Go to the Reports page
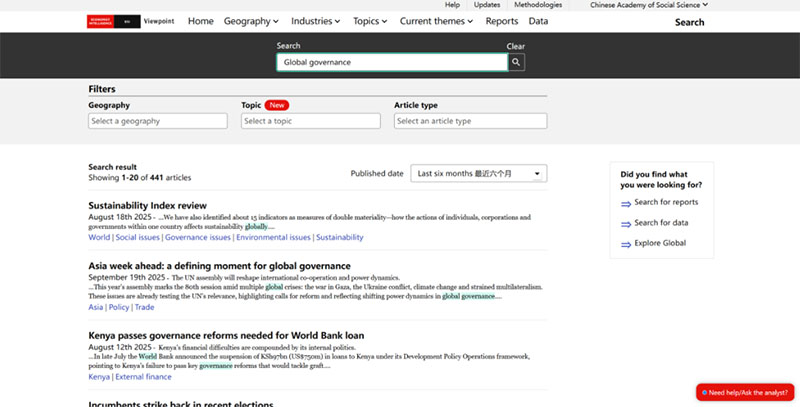This screenshot has height=407, width=800. tap(502, 21)
